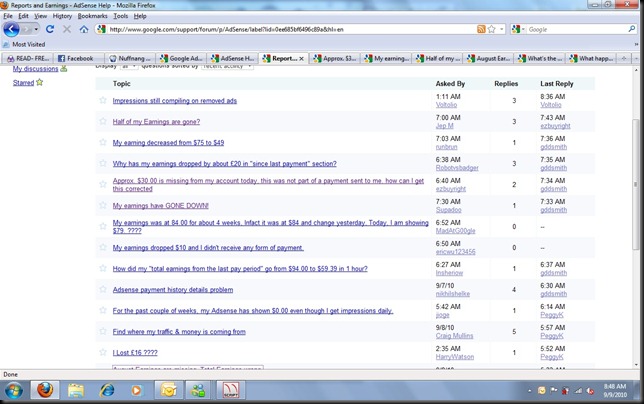The height and width of the screenshot is (404, 644).
Task: Star the 'Impressions still compiling' topic
Action: [102, 101]
